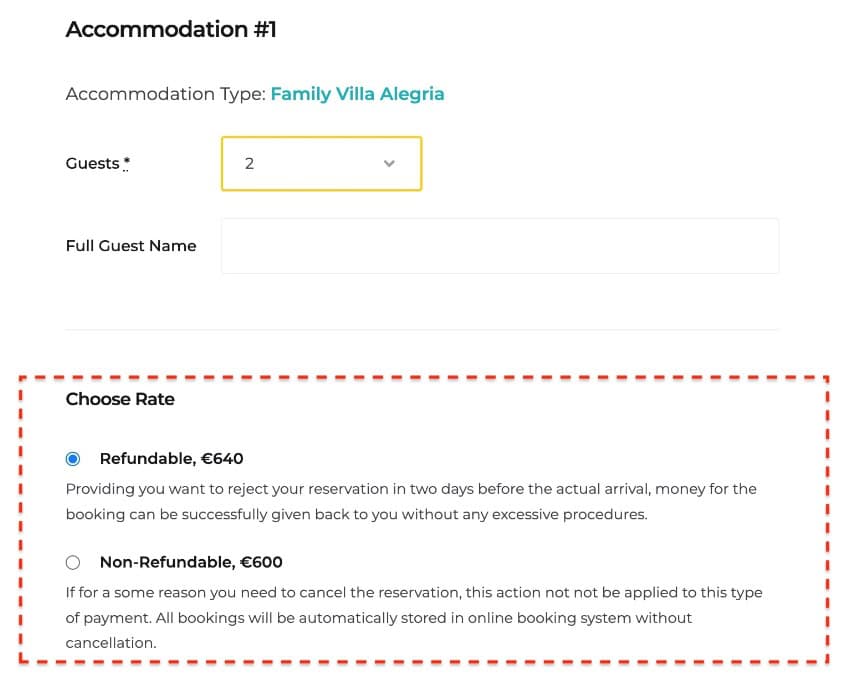The image size is (846, 675).
Task: Open the Family Villa Alegria link
Action: point(357,94)
